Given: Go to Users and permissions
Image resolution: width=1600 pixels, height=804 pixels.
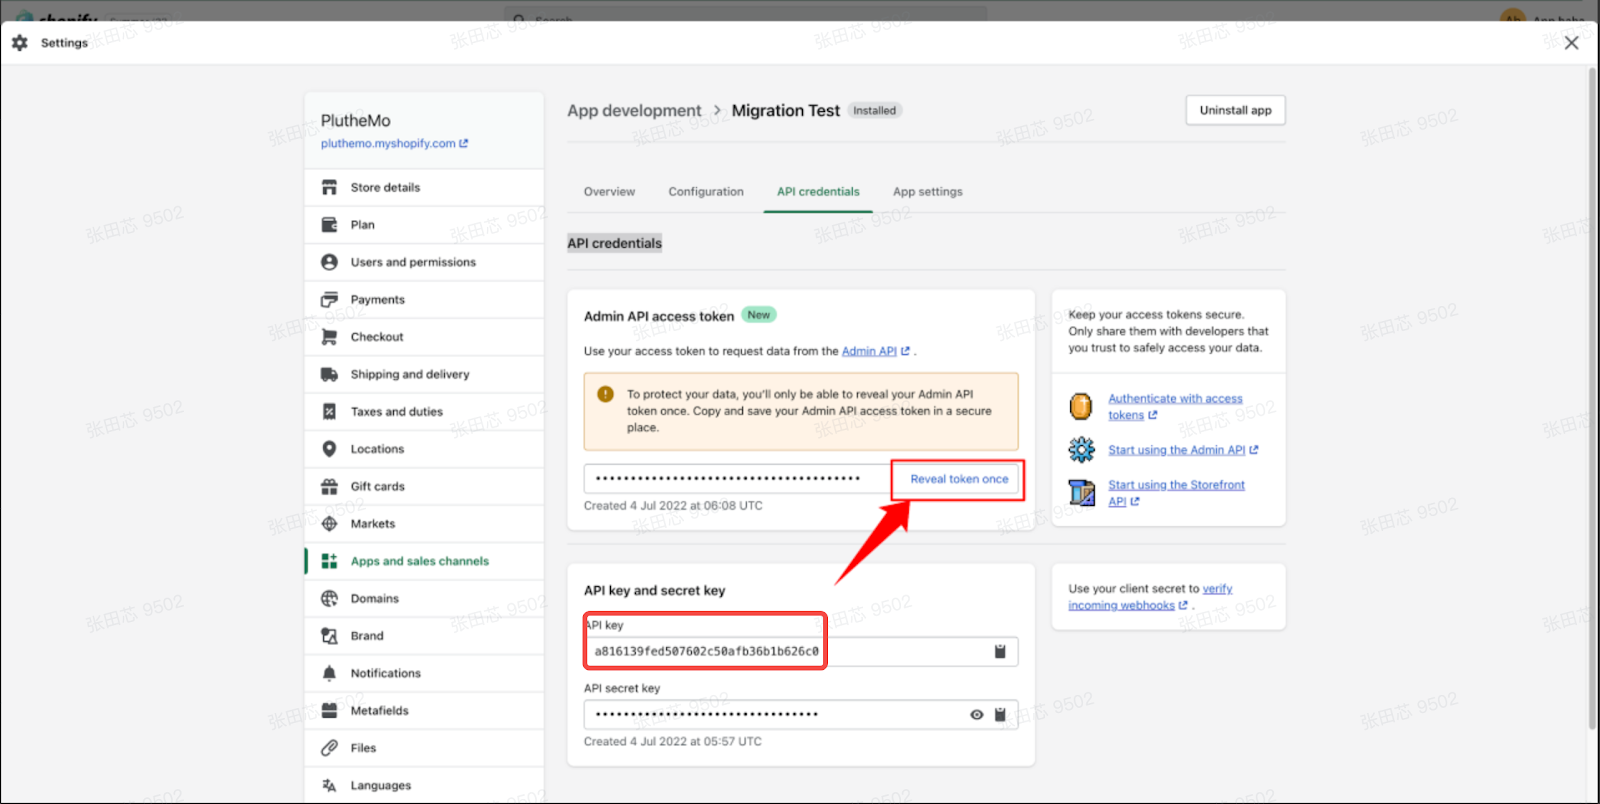Looking at the screenshot, I should 424,262.
